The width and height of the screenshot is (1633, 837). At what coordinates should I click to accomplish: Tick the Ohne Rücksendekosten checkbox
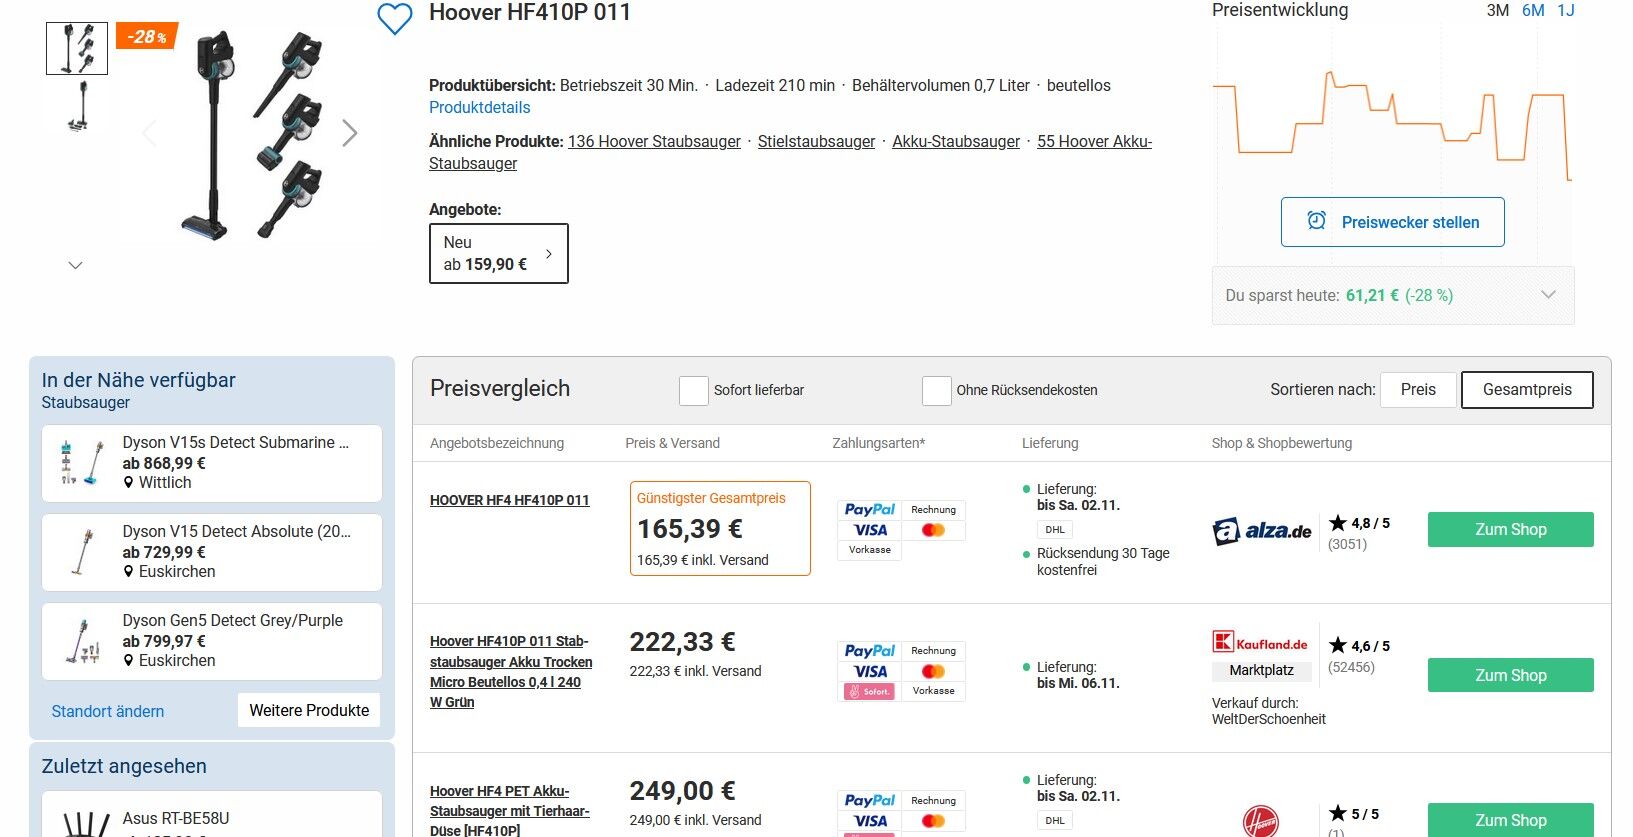pyautogui.click(x=936, y=390)
